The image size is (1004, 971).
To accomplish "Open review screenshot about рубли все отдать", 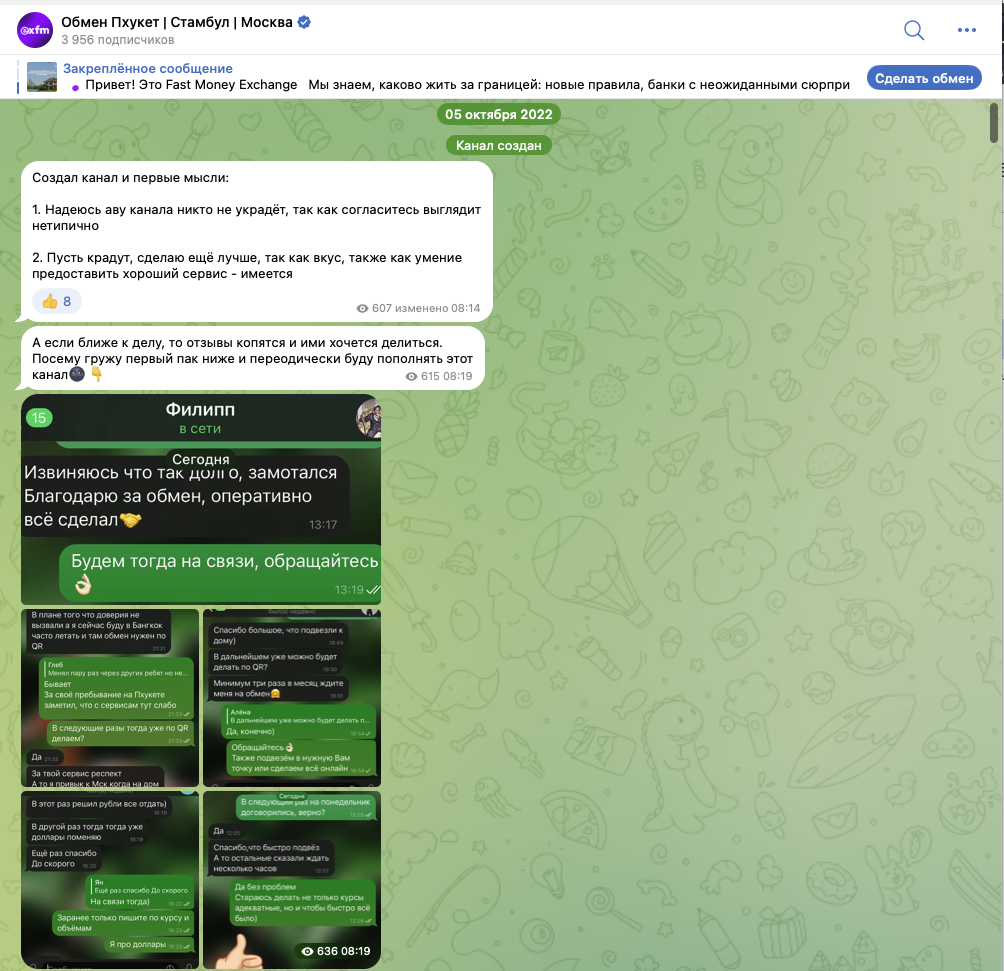I will coord(110,879).
